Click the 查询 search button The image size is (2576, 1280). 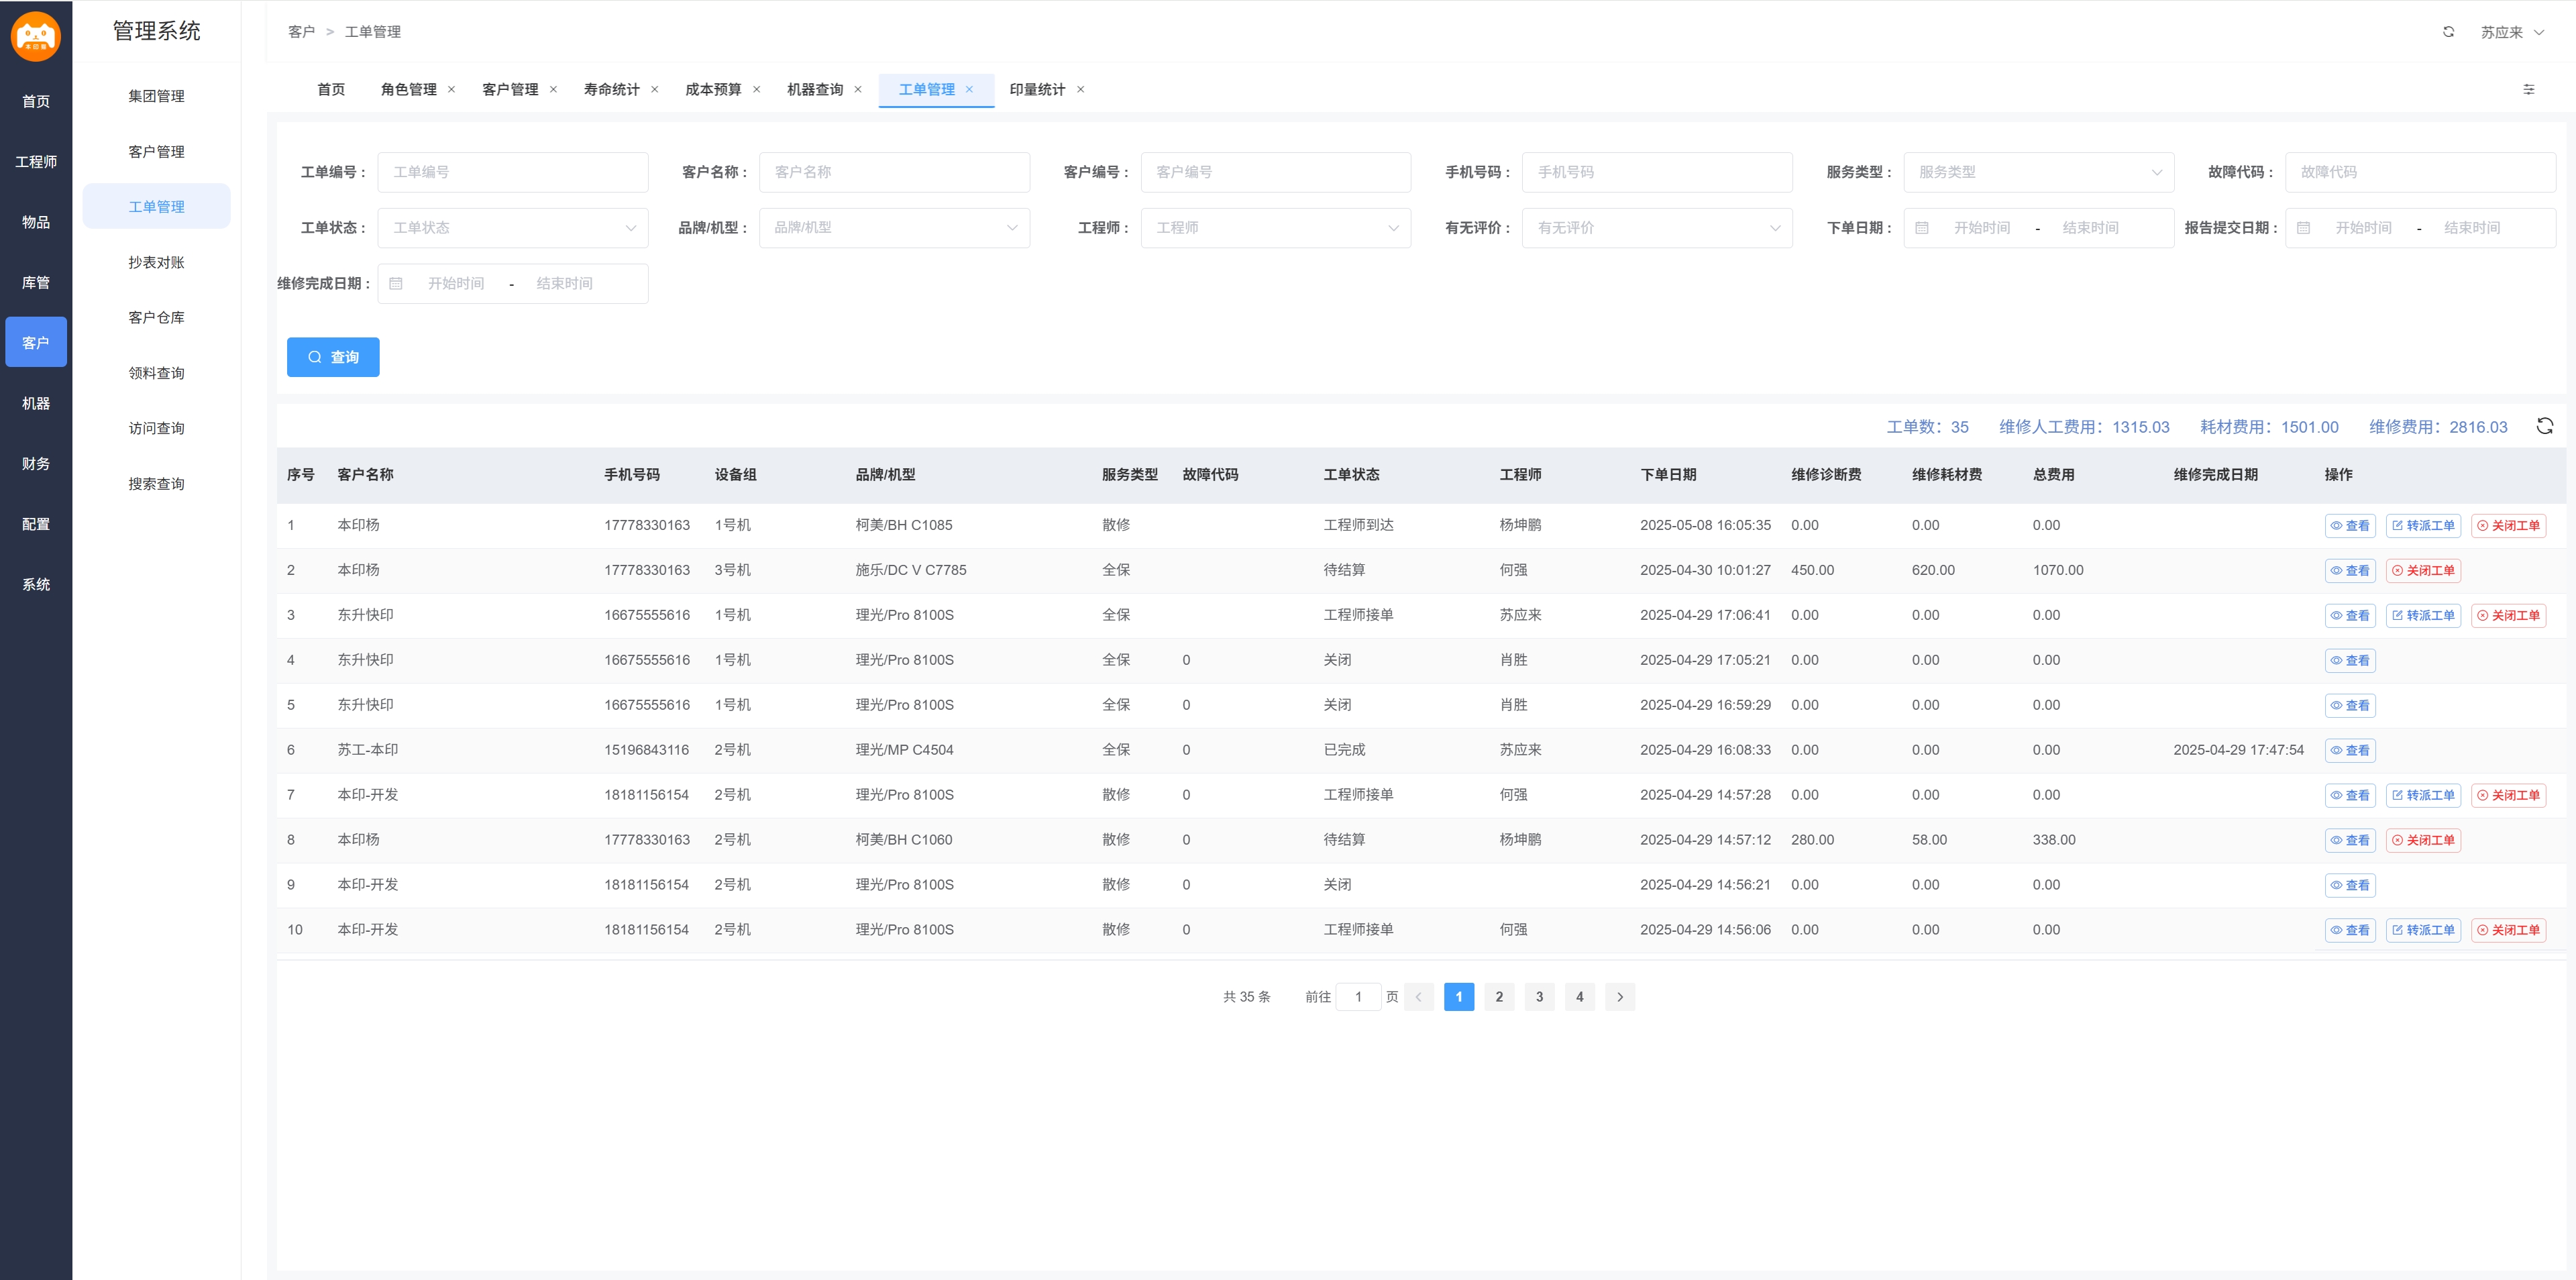pyautogui.click(x=333, y=357)
